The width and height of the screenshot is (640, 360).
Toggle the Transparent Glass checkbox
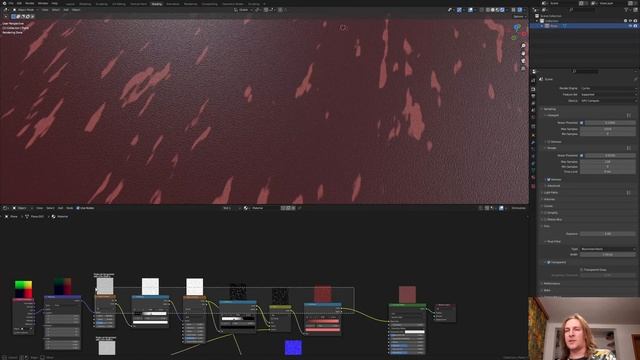[x=582, y=270]
